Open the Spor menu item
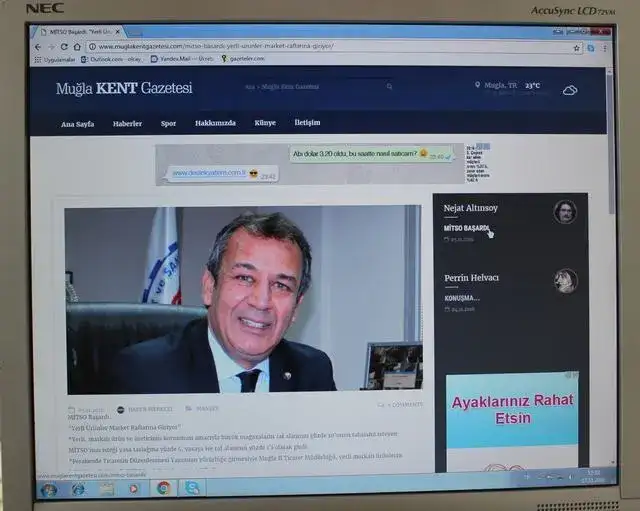640x511 pixels. (x=168, y=123)
